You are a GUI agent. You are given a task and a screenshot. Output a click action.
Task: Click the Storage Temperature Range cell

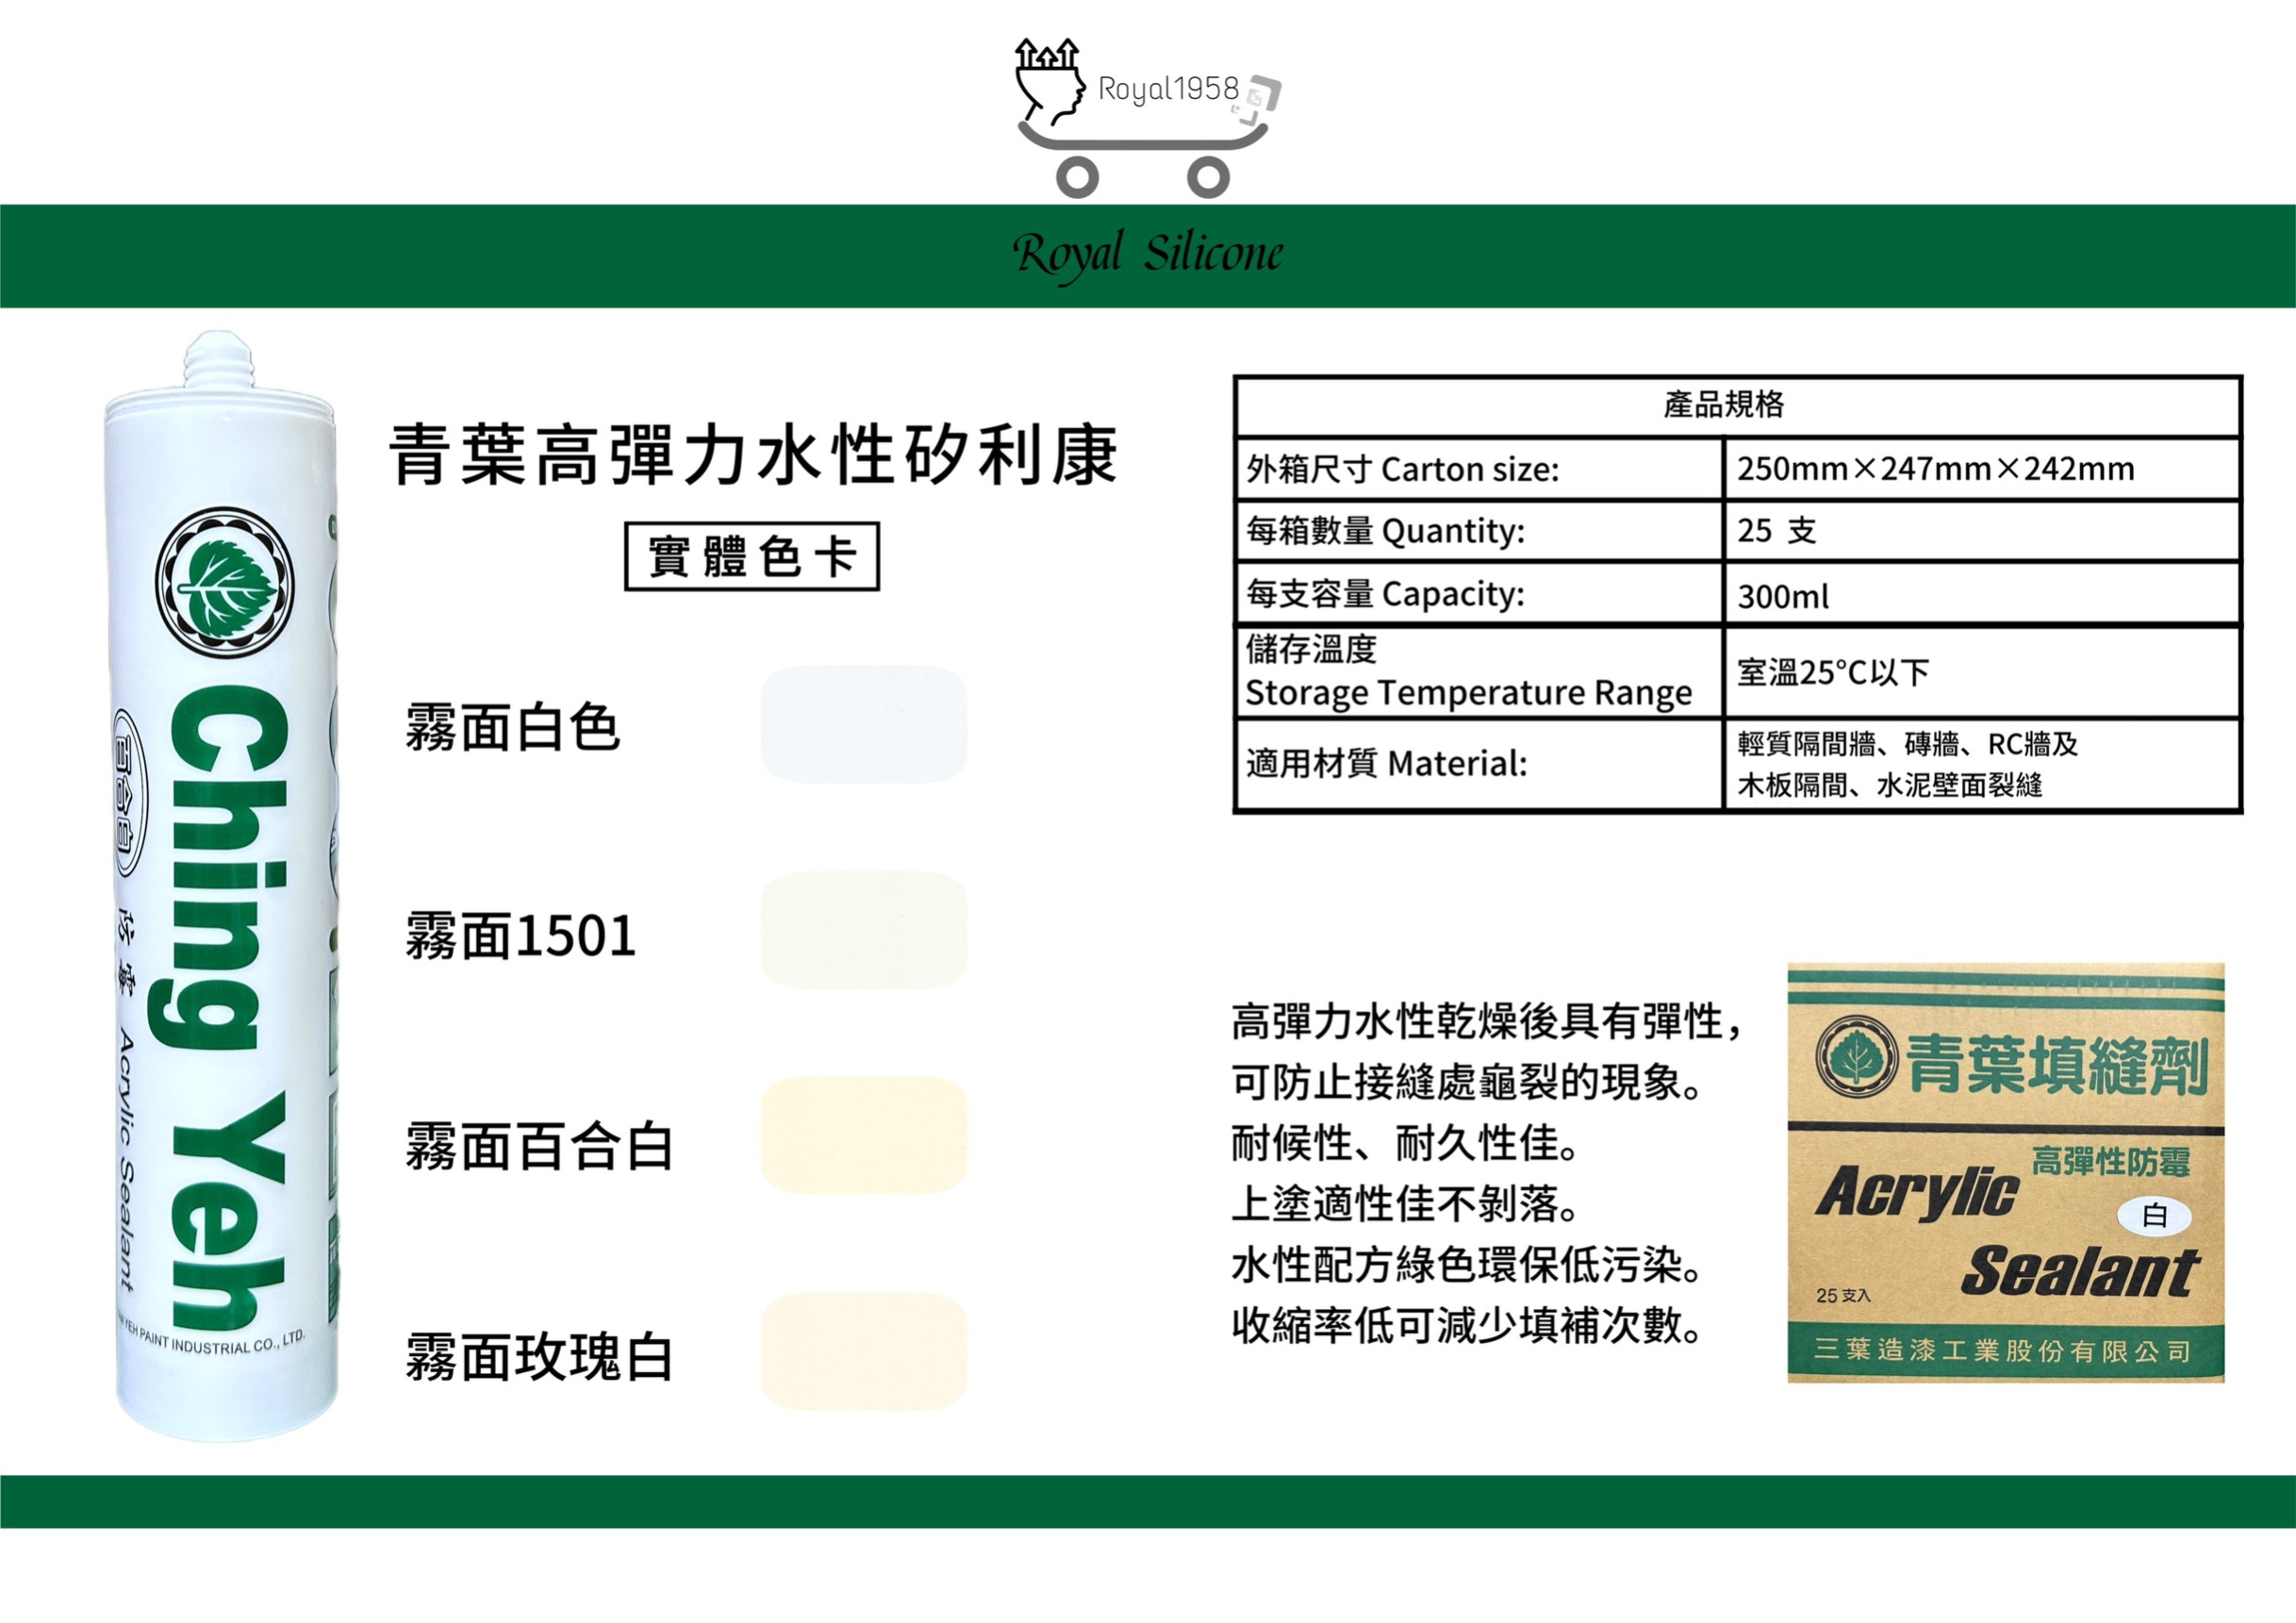pyautogui.click(x=1480, y=672)
